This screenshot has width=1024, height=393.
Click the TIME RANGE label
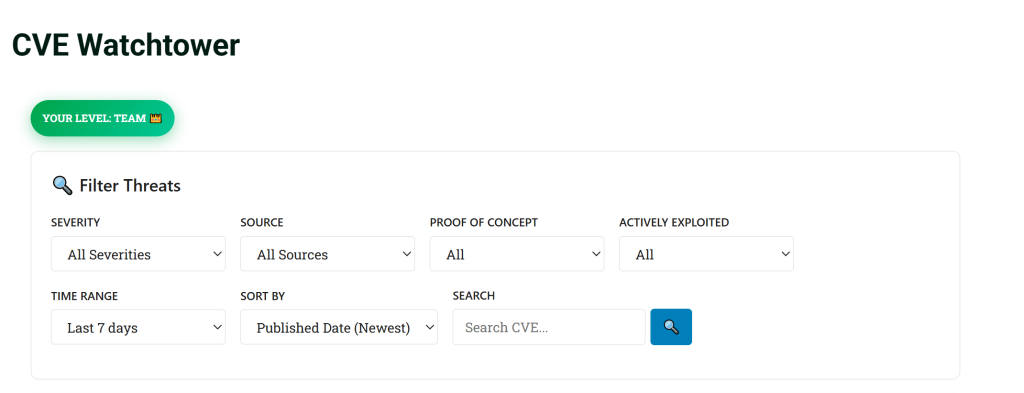pyautogui.click(x=84, y=296)
